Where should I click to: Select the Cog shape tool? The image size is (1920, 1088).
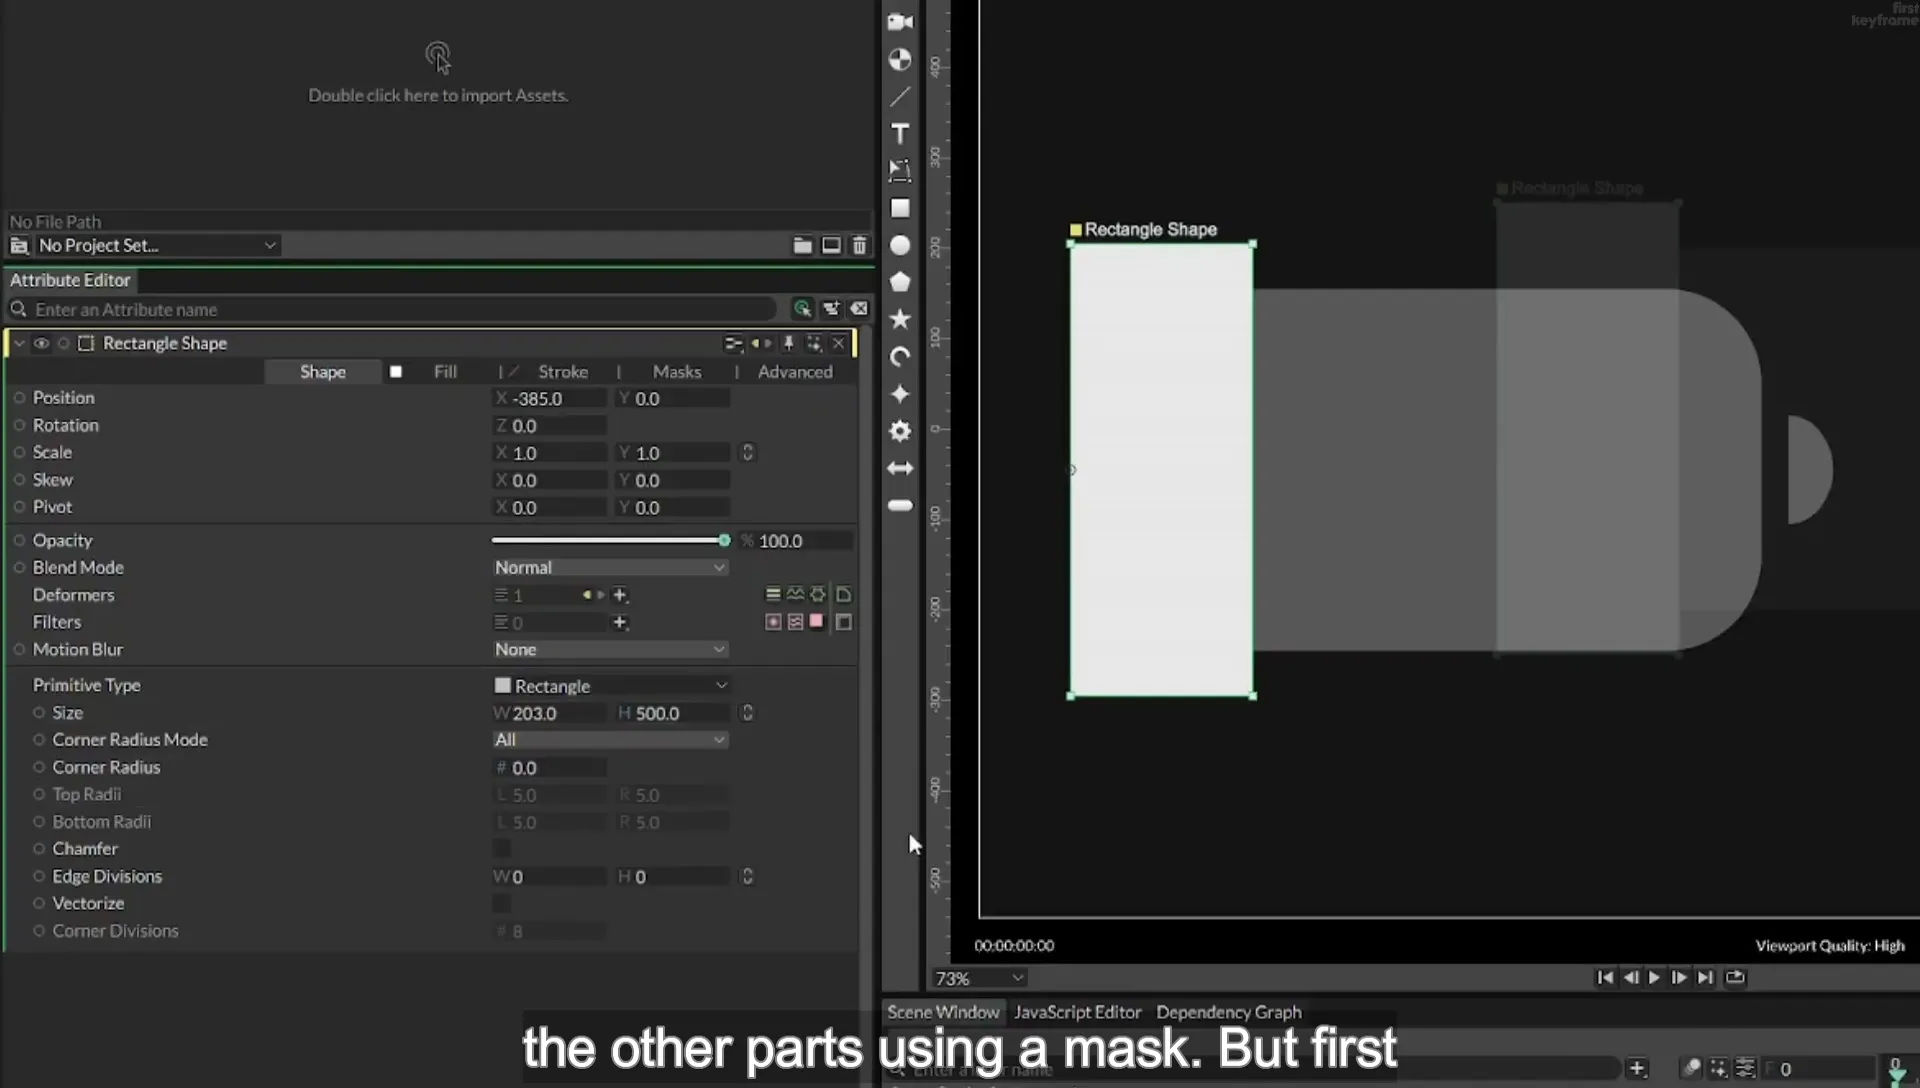point(900,431)
